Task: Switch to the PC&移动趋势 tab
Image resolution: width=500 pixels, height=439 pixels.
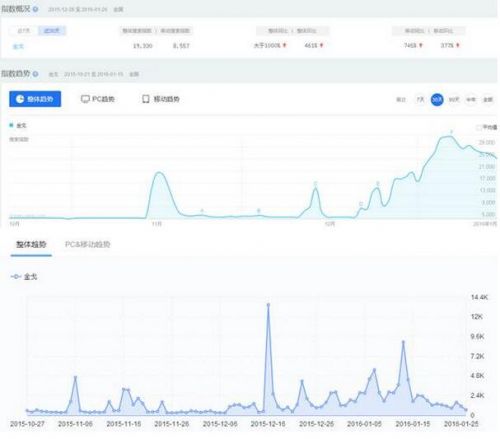Action: [87, 244]
